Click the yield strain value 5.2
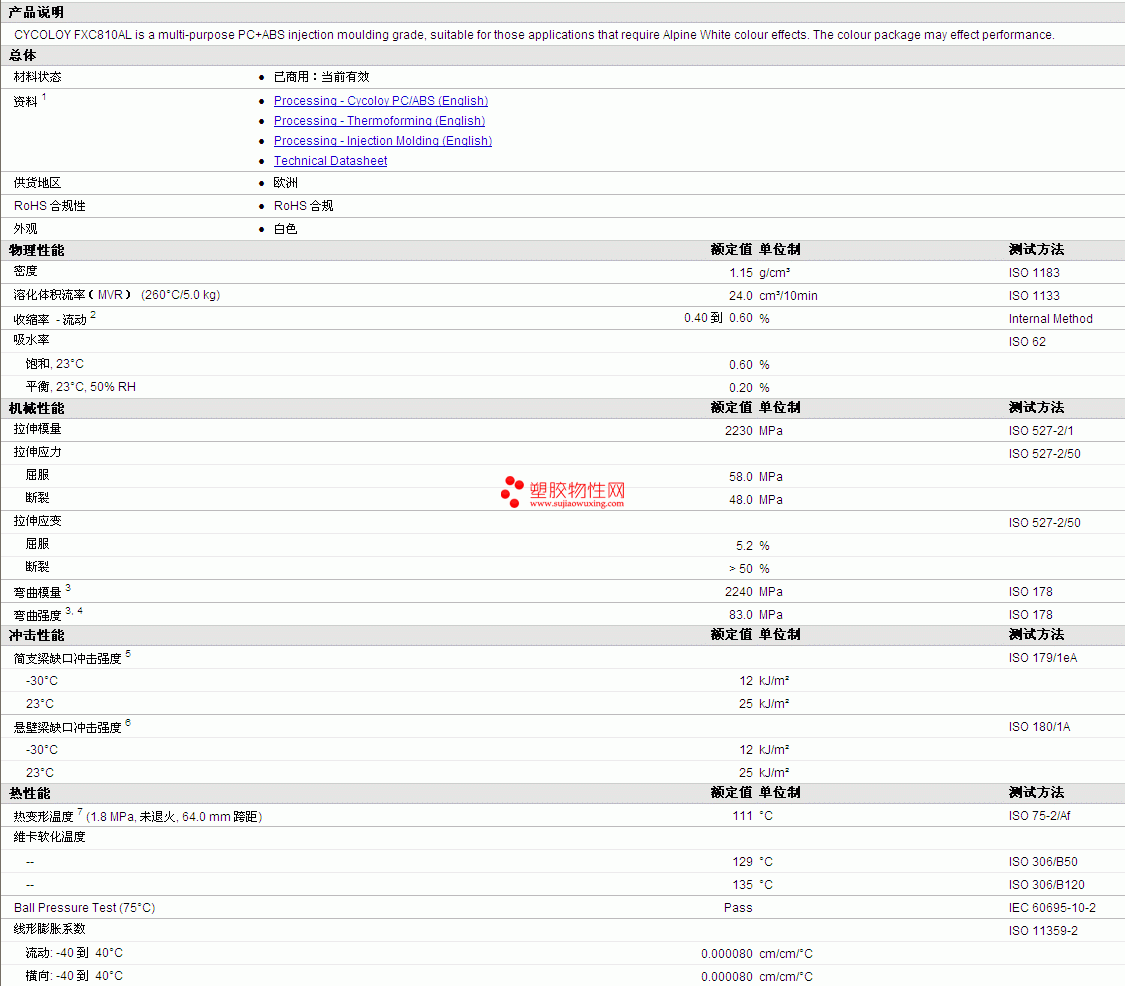The image size is (1125, 986). (x=745, y=545)
